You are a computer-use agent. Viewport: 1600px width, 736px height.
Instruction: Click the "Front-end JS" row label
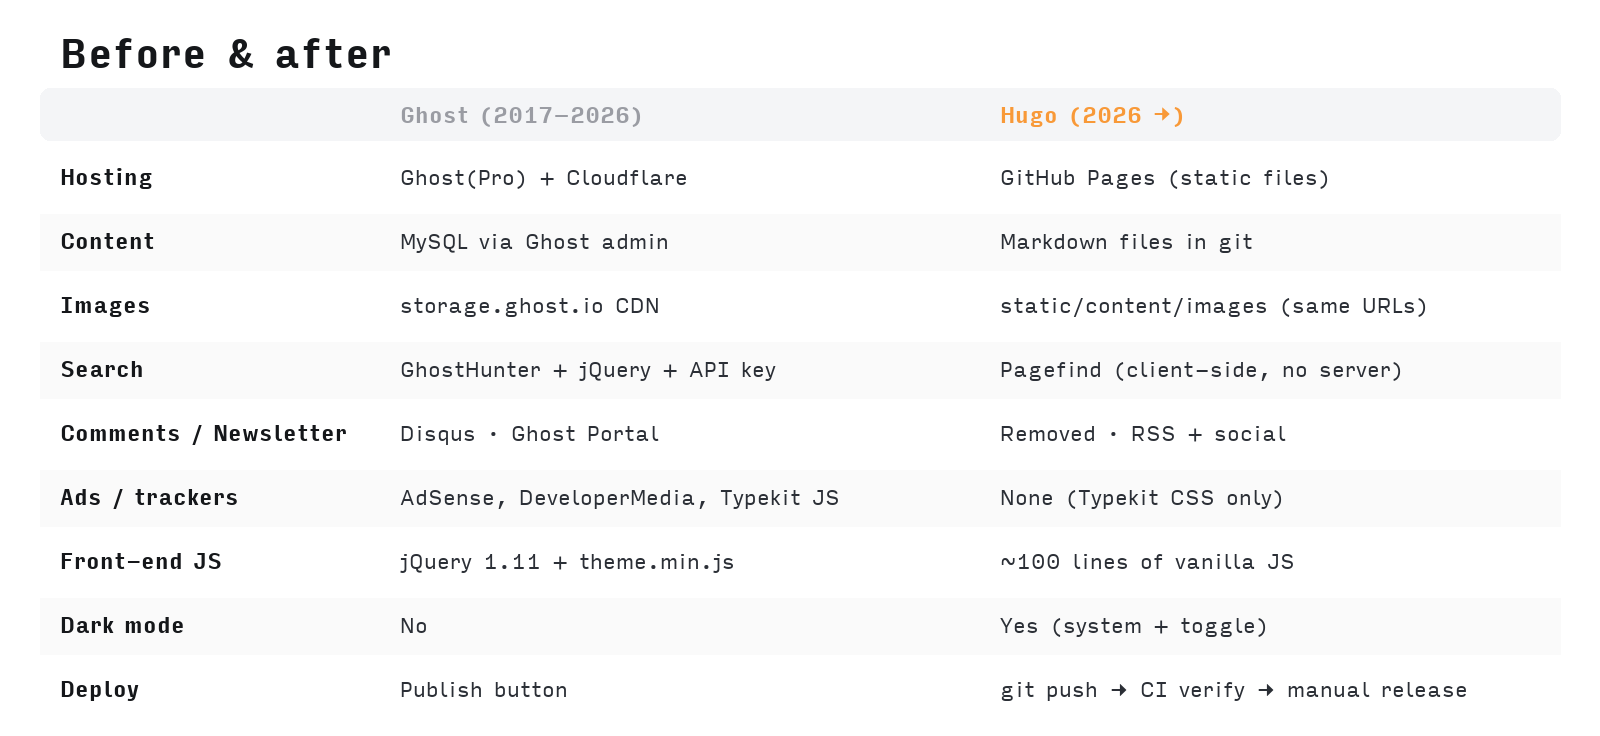141,562
